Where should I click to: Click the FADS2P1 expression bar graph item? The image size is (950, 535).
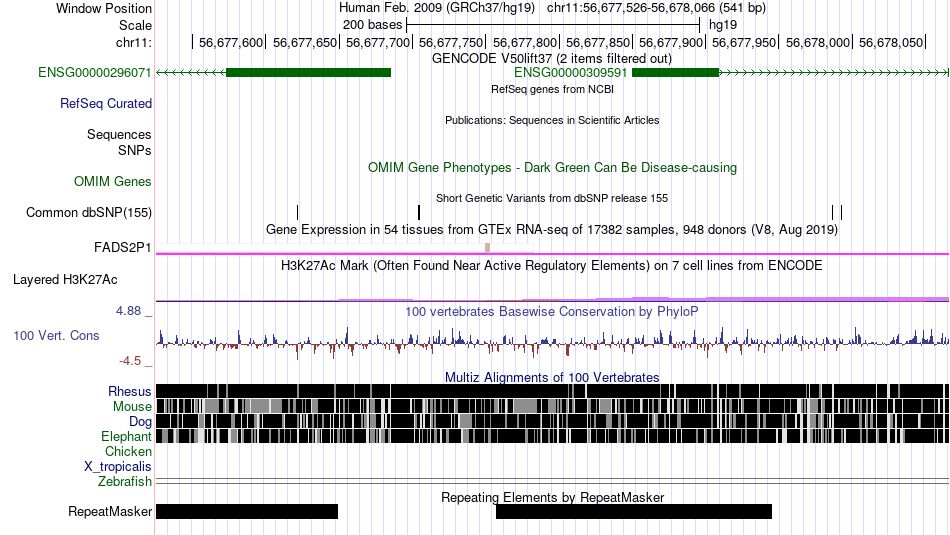(x=345, y=248)
